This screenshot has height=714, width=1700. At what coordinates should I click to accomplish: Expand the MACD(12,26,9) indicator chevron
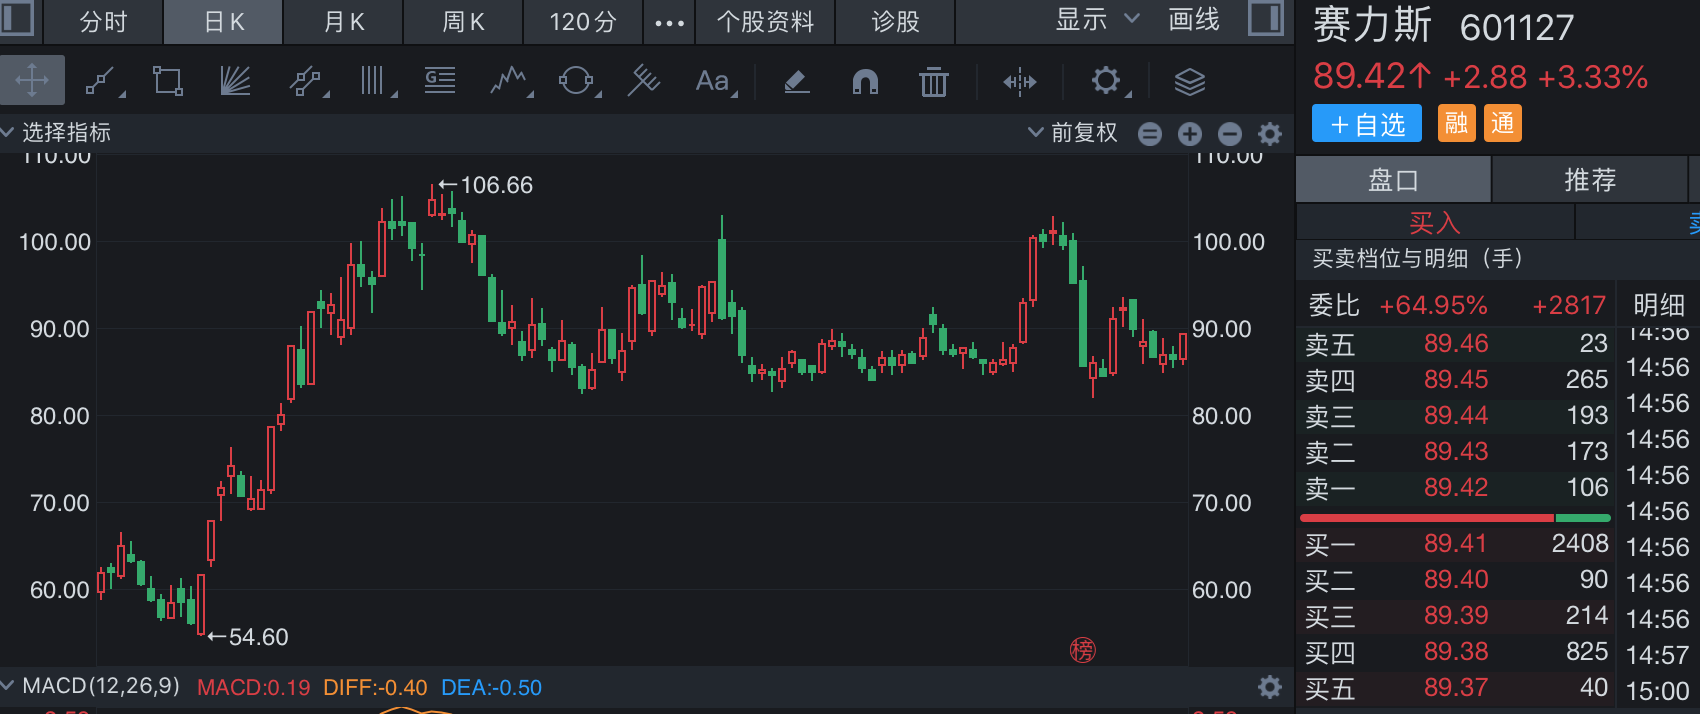click(x=8, y=686)
